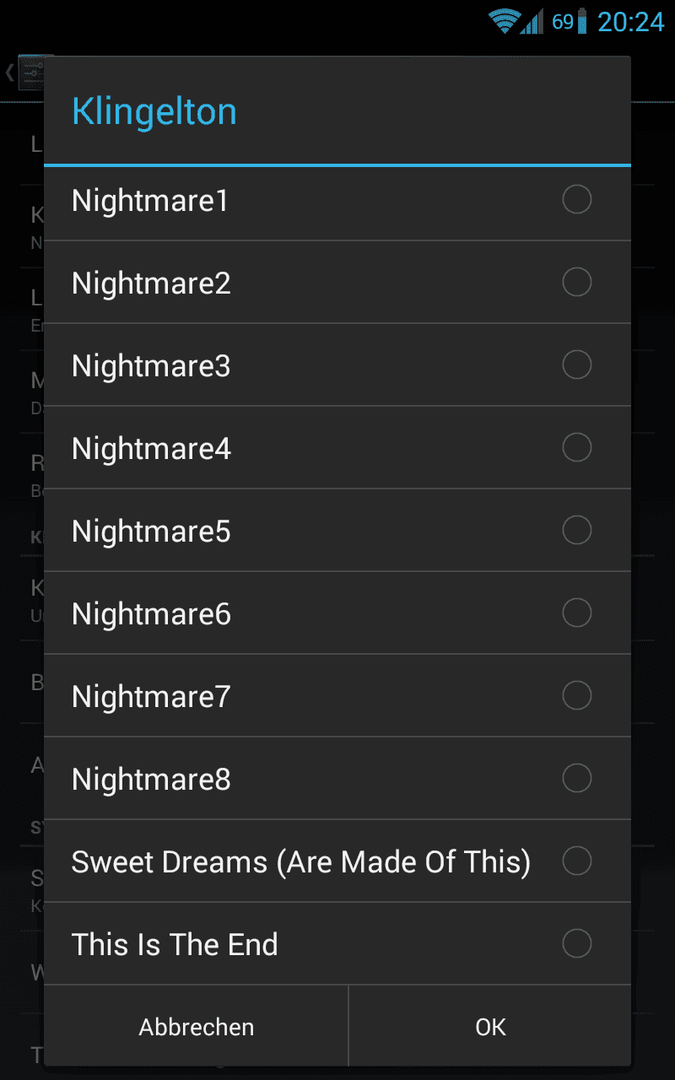
Task: Select Nightmare7 radio button
Action: 577,696
